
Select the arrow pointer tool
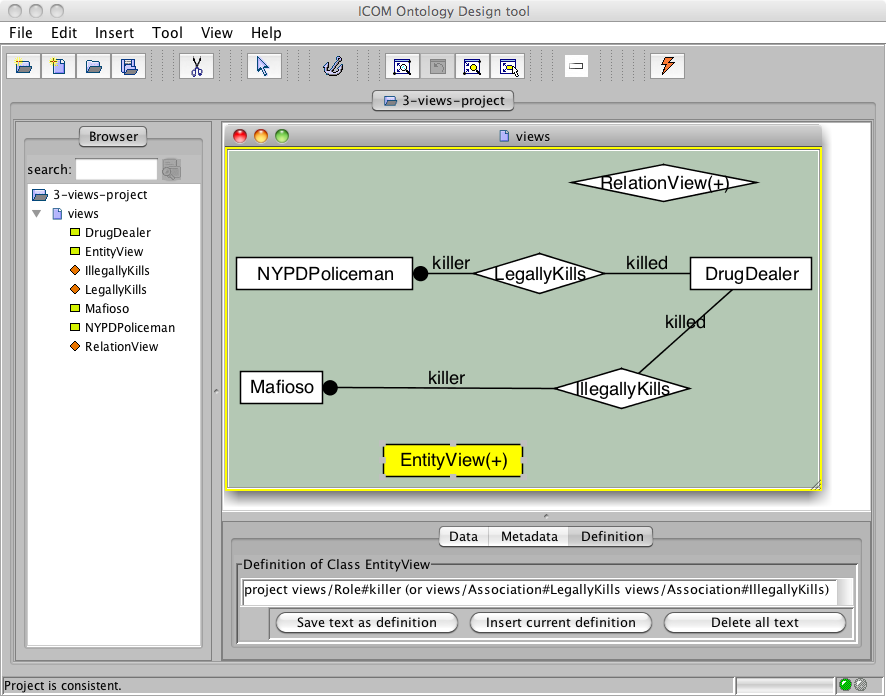(264, 66)
